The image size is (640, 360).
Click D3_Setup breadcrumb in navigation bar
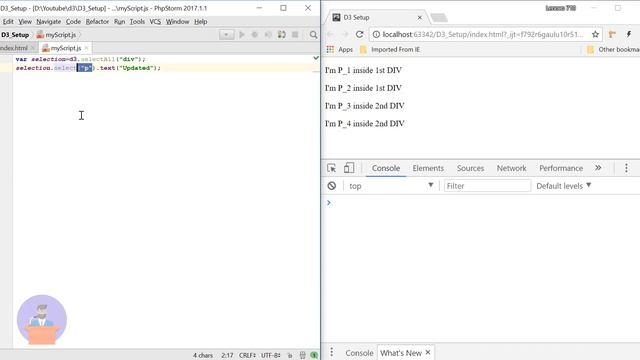pos(15,35)
